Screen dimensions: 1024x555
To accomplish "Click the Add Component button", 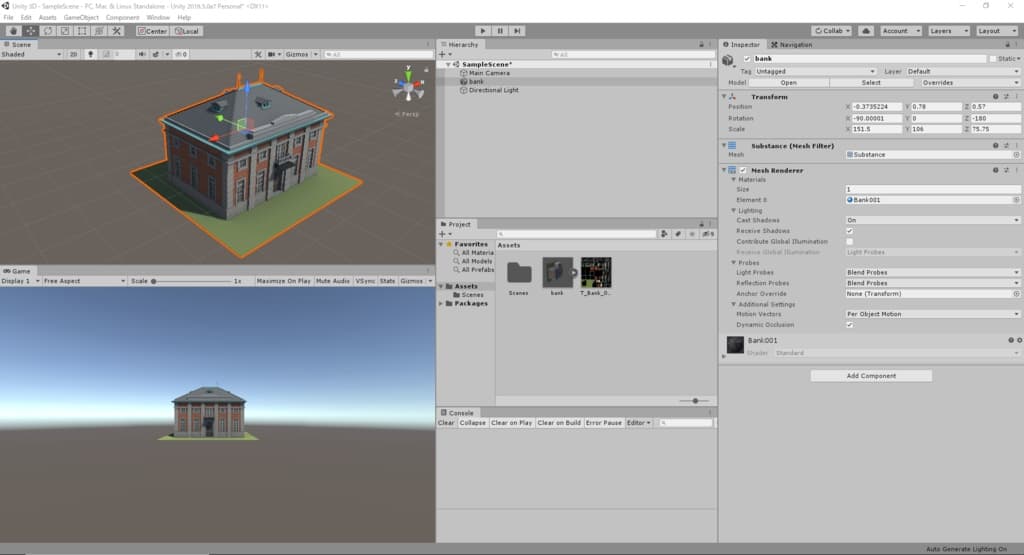I will click(871, 376).
